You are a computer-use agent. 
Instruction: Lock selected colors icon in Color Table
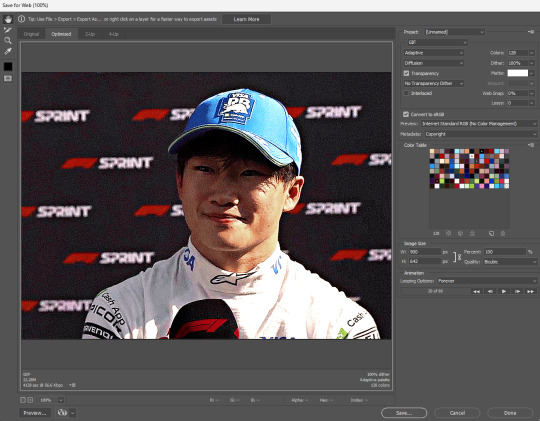click(x=472, y=234)
